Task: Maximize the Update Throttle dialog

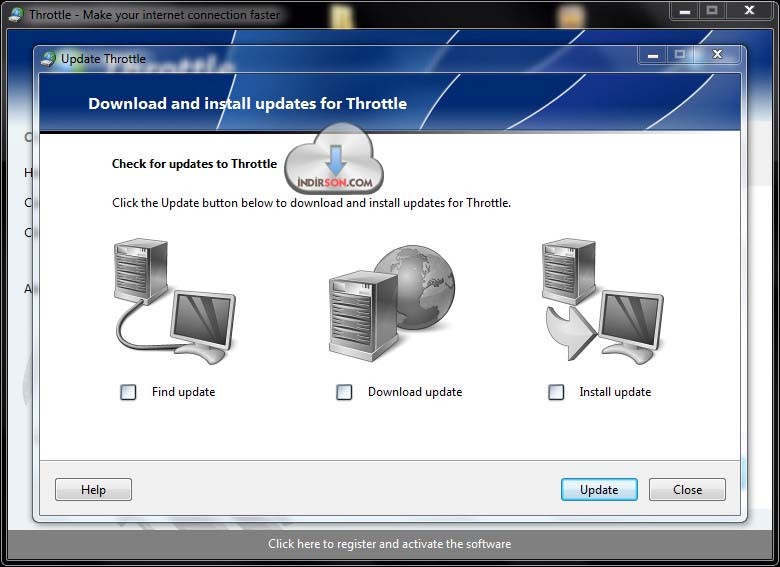Action: click(x=680, y=55)
